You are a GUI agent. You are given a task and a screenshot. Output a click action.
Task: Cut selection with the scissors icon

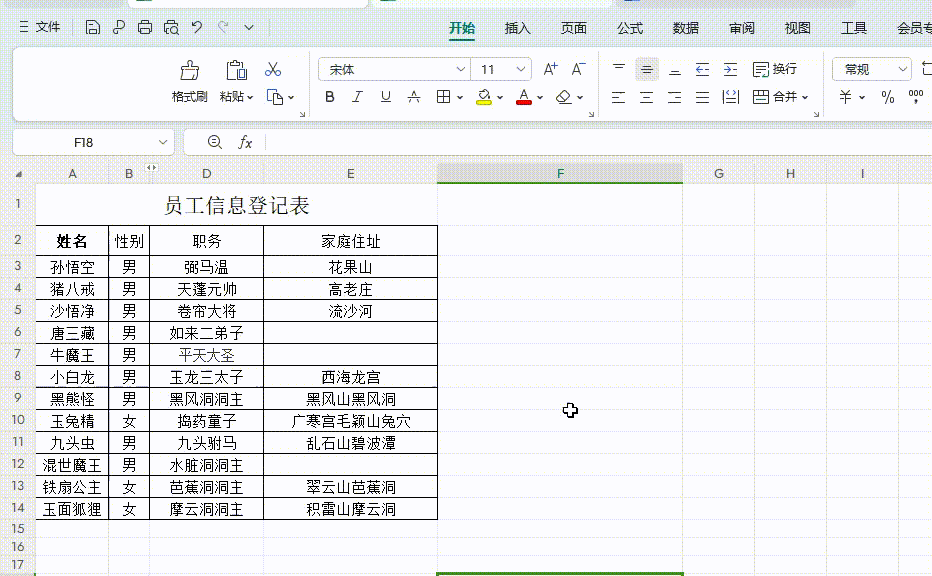(x=273, y=70)
